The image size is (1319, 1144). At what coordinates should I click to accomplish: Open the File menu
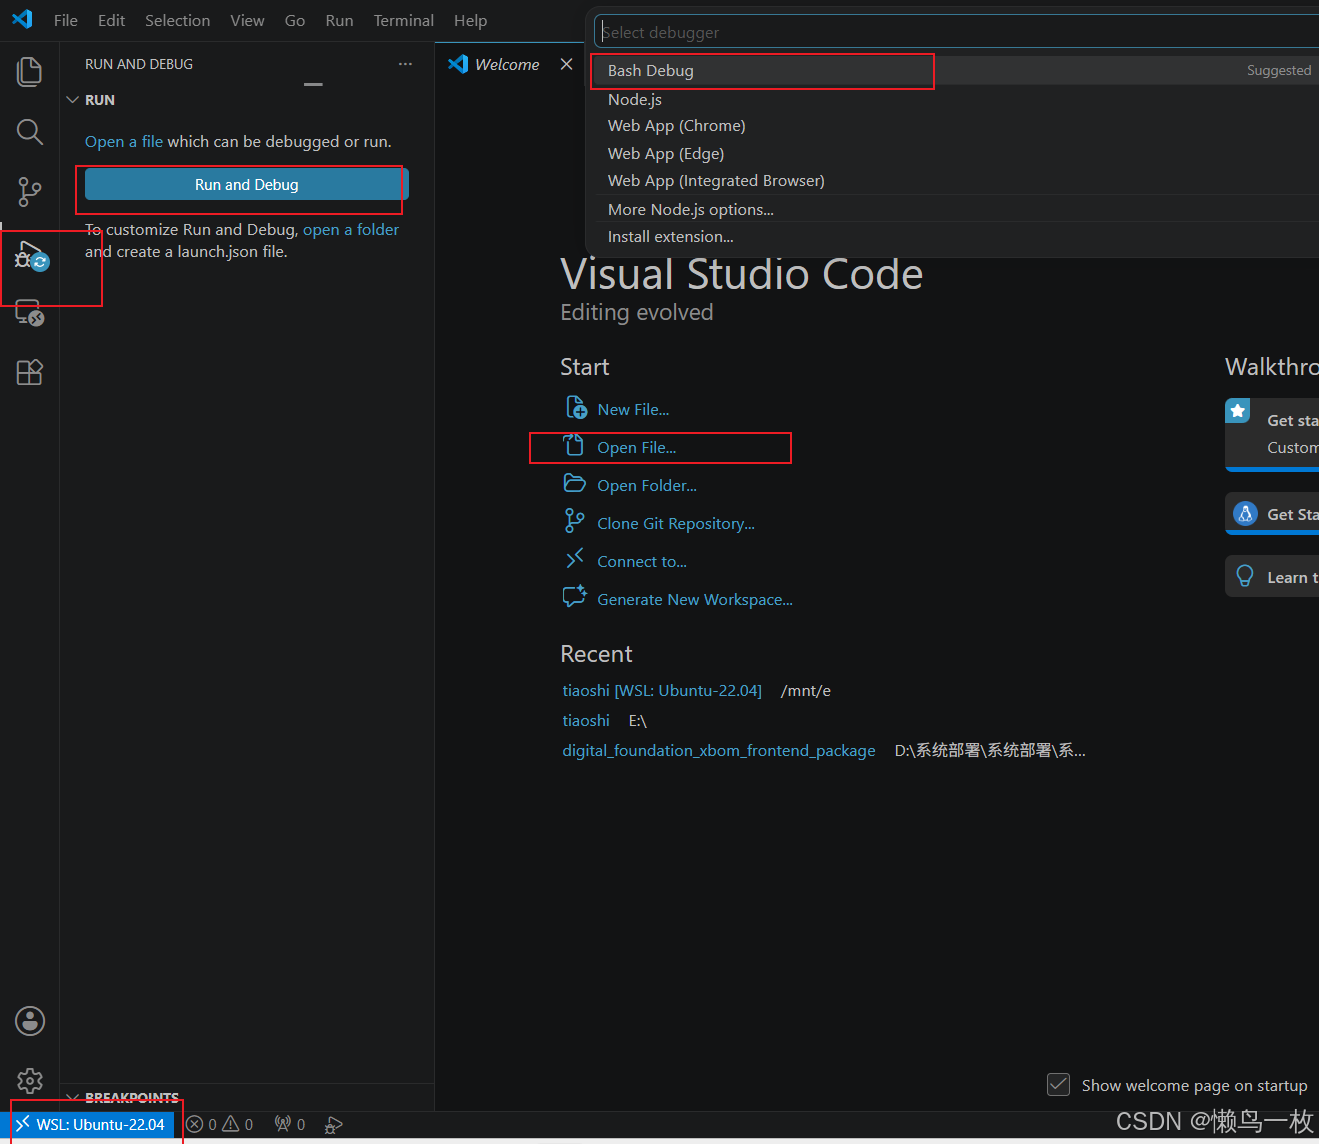[66, 20]
